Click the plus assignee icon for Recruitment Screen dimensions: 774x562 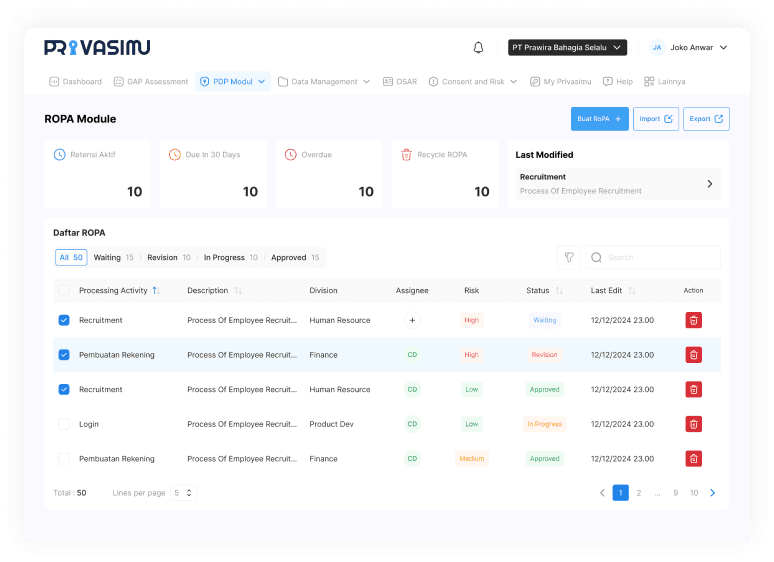click(x=412, y=320)
